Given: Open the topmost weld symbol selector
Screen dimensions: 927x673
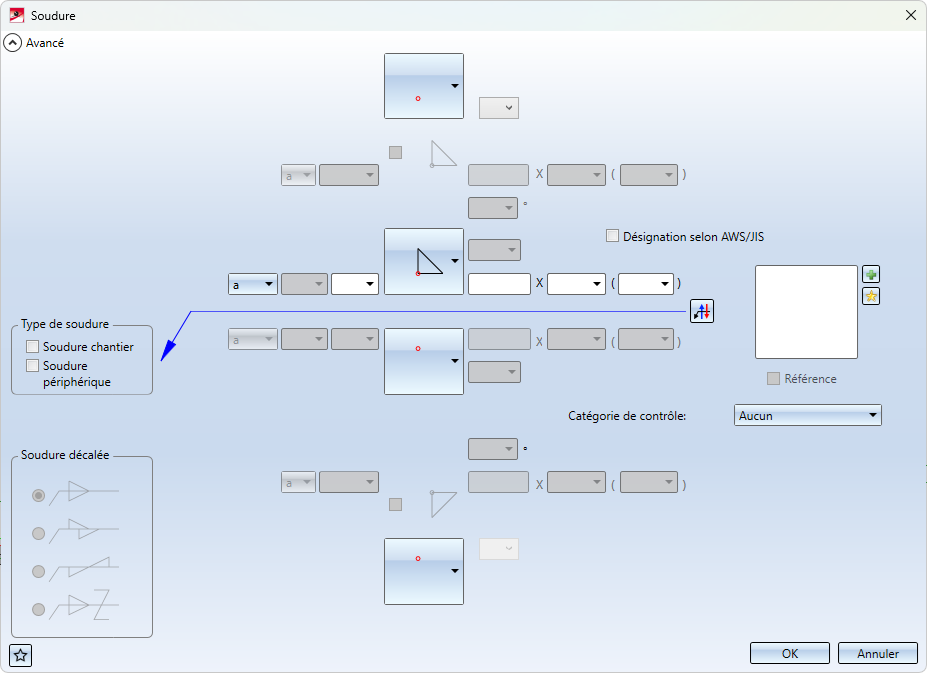Looking at the screenshot, I should click(424, 86).
